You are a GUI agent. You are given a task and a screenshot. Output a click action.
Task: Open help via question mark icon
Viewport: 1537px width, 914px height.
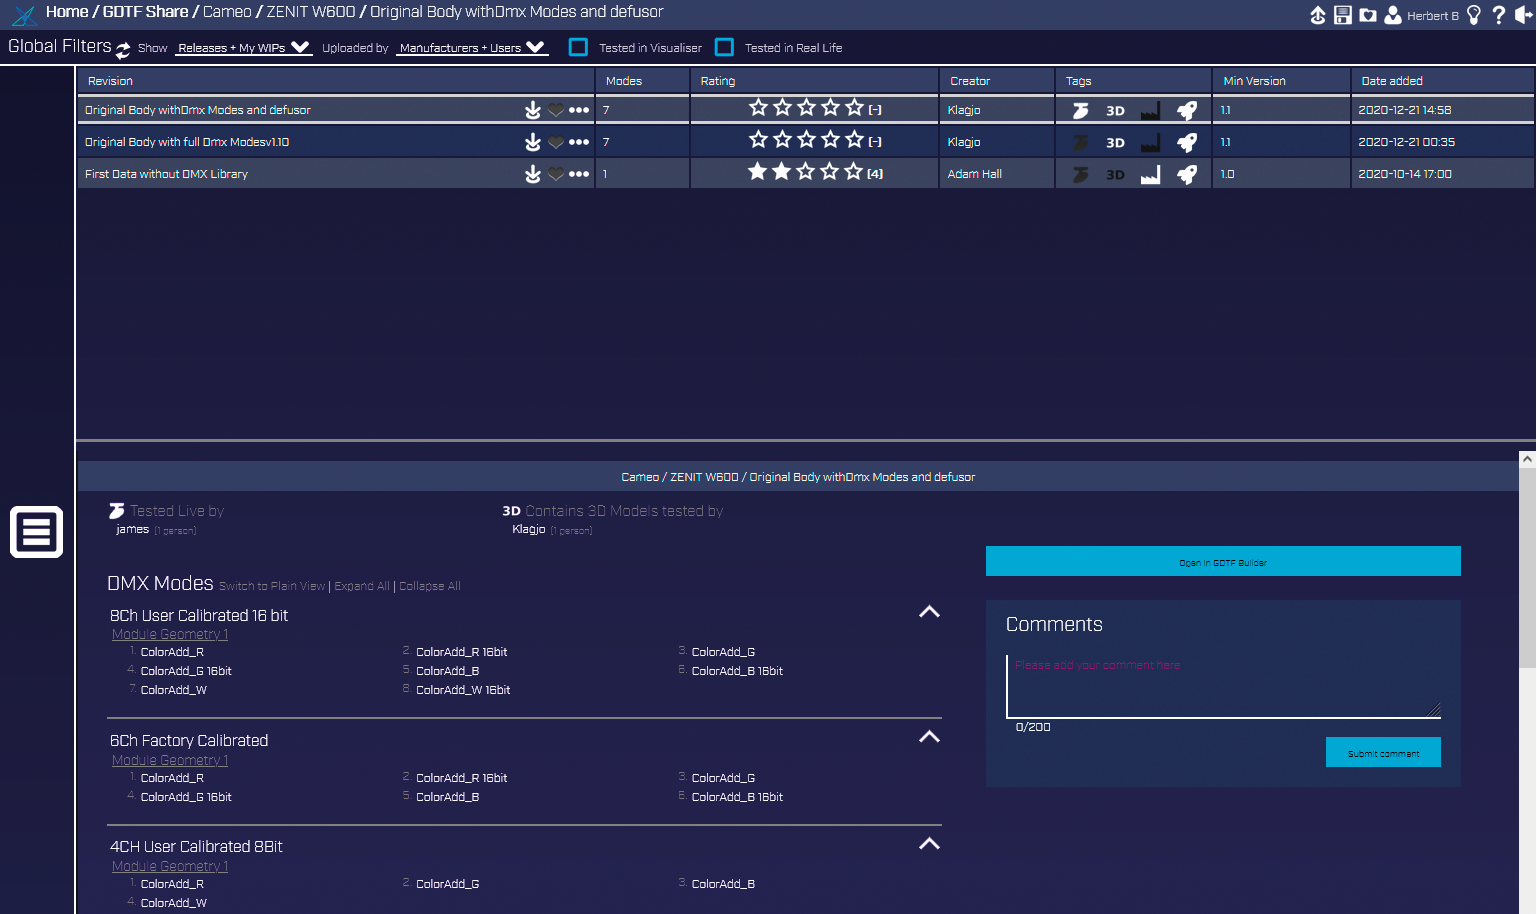tap(1498, 15)
